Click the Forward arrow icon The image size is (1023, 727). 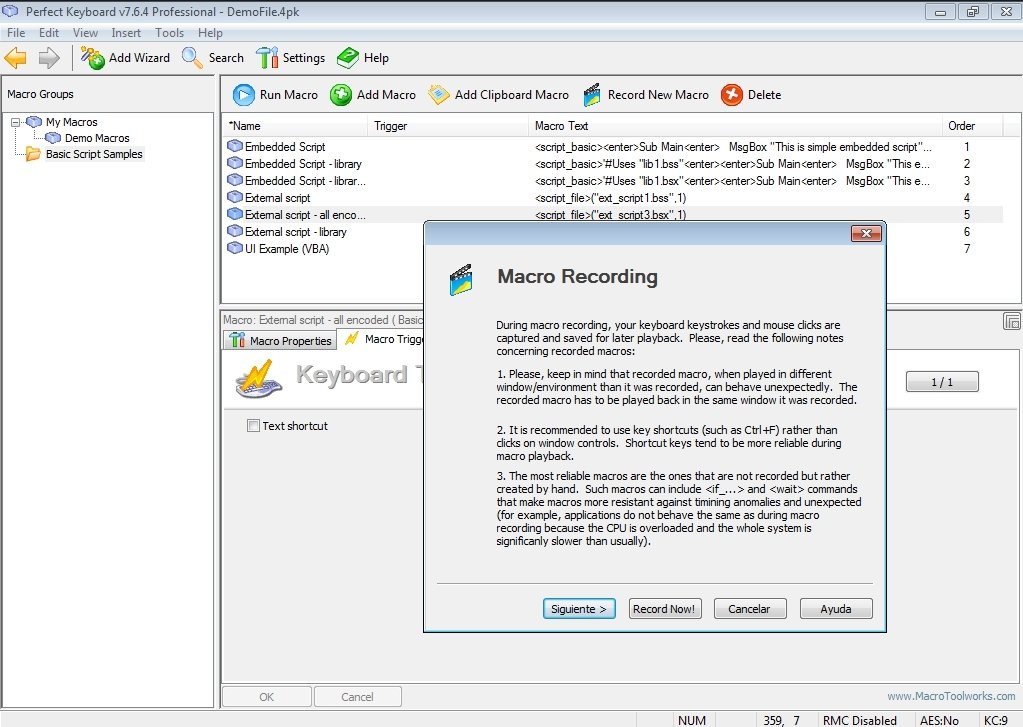[49, 58]
